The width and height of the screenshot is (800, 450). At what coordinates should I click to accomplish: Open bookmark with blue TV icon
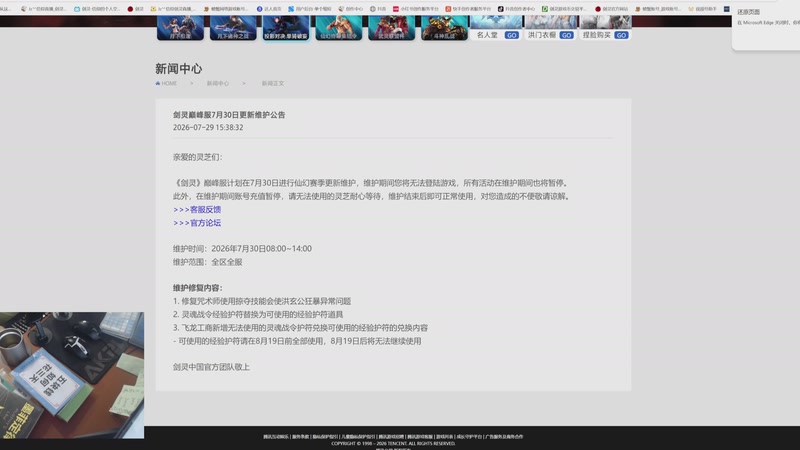point(97,9)
